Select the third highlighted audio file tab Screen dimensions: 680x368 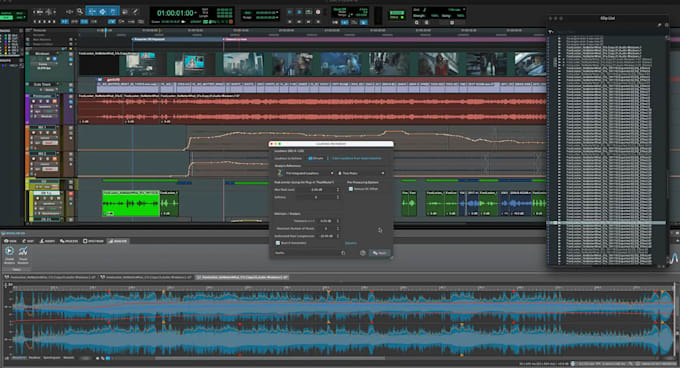coord(242,277)
